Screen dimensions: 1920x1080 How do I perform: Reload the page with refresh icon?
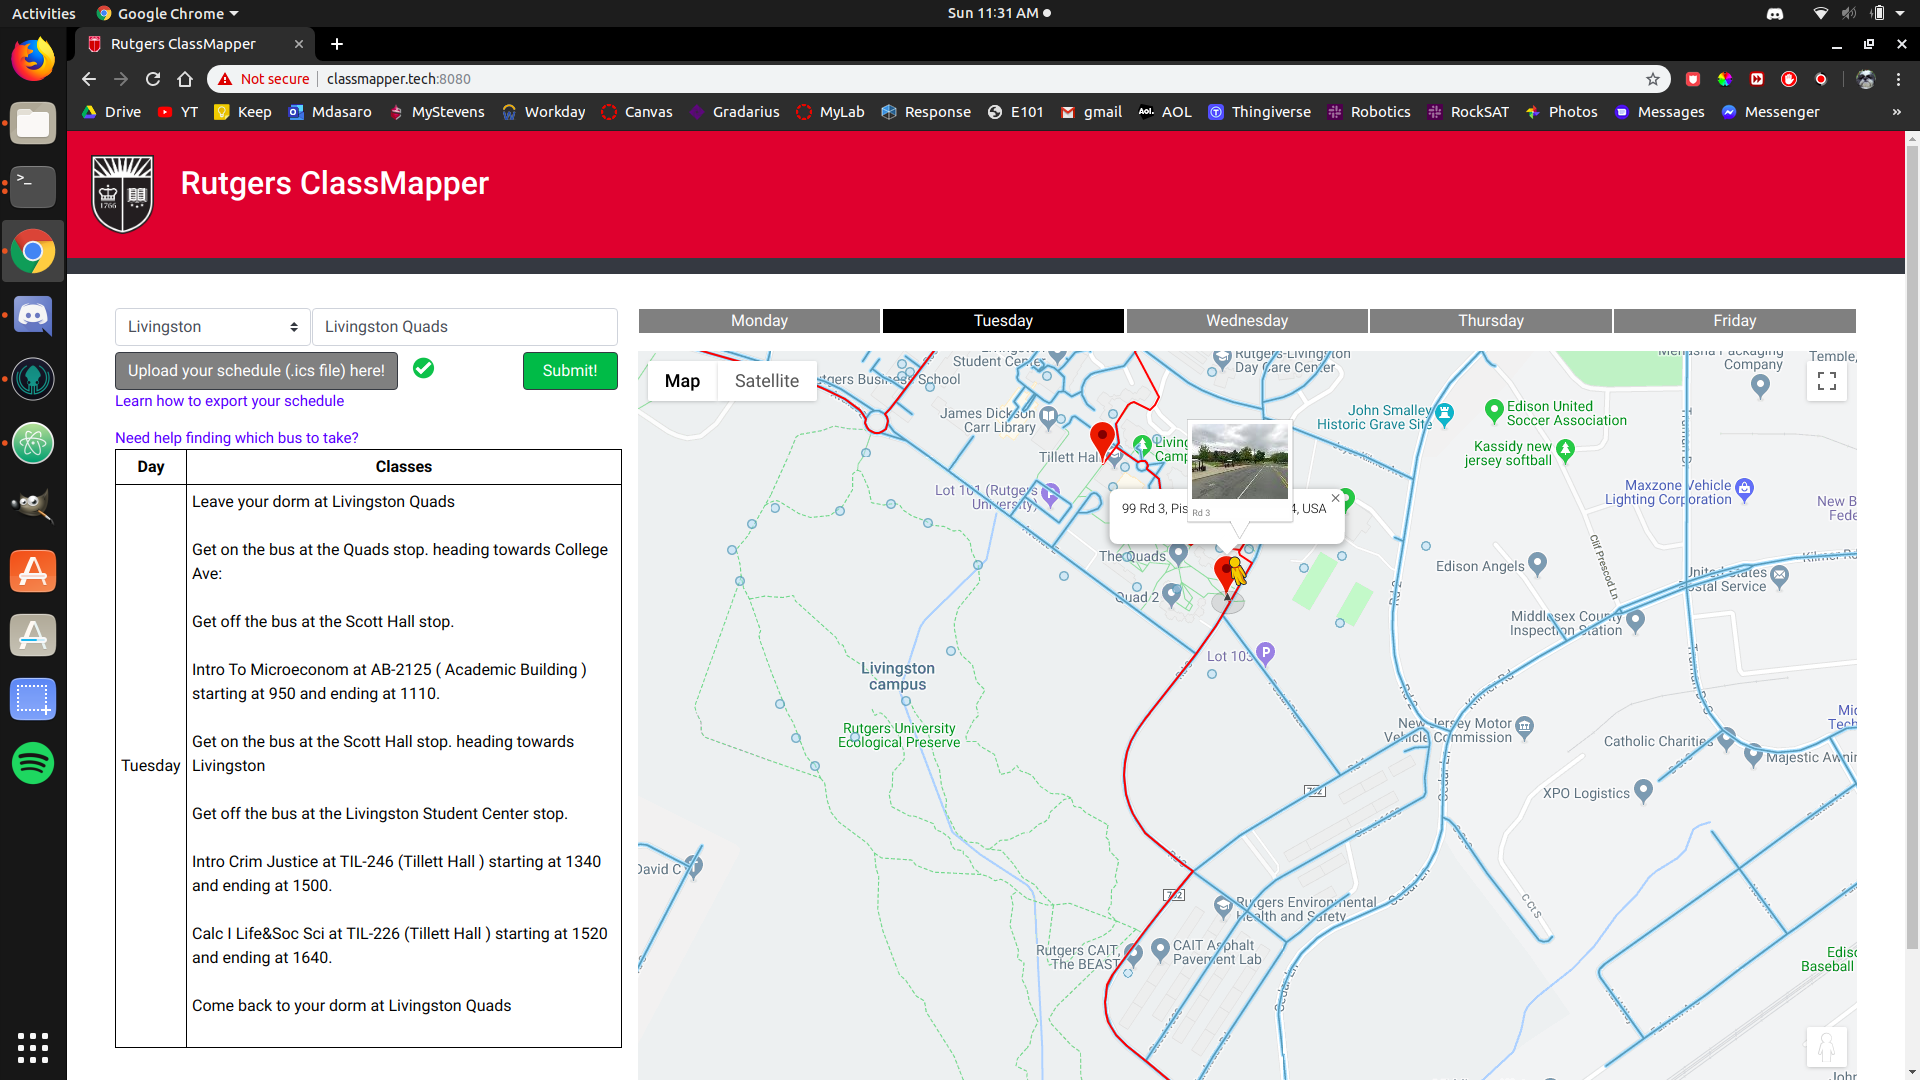(153, 79)
